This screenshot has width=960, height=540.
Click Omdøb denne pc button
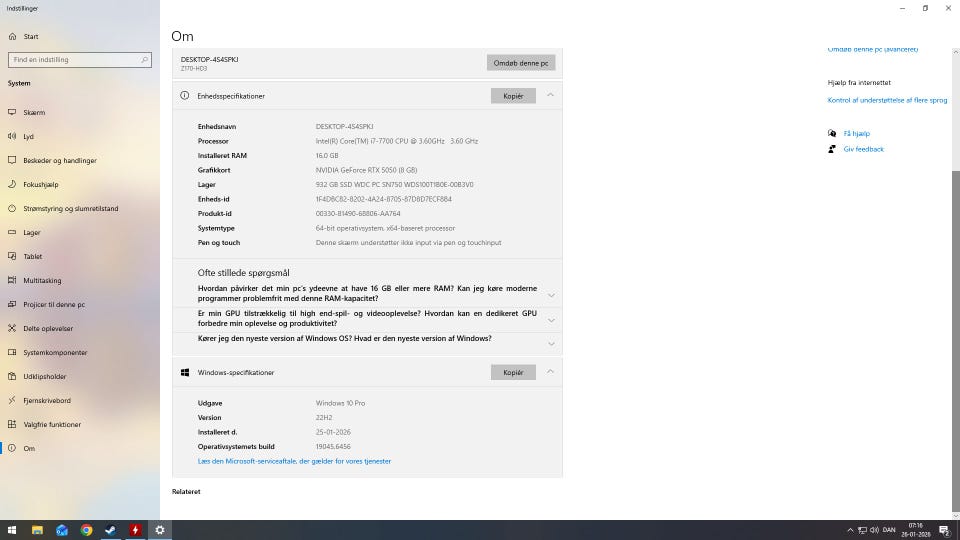[x=521, y=63]
